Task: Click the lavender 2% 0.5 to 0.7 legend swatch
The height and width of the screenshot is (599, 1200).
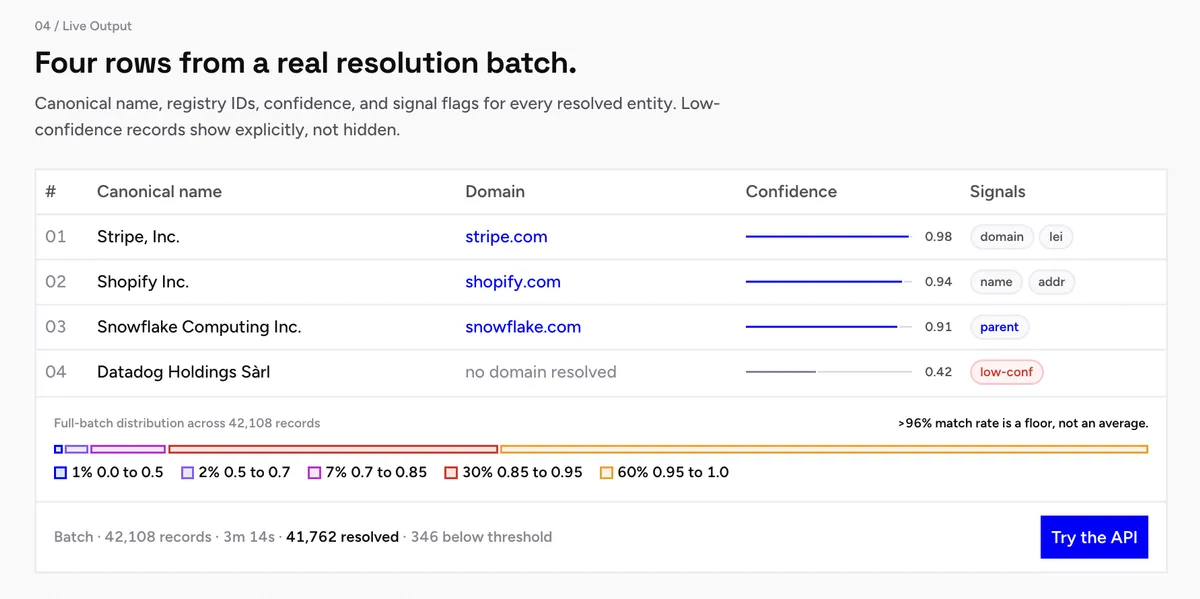Action: 187,472
